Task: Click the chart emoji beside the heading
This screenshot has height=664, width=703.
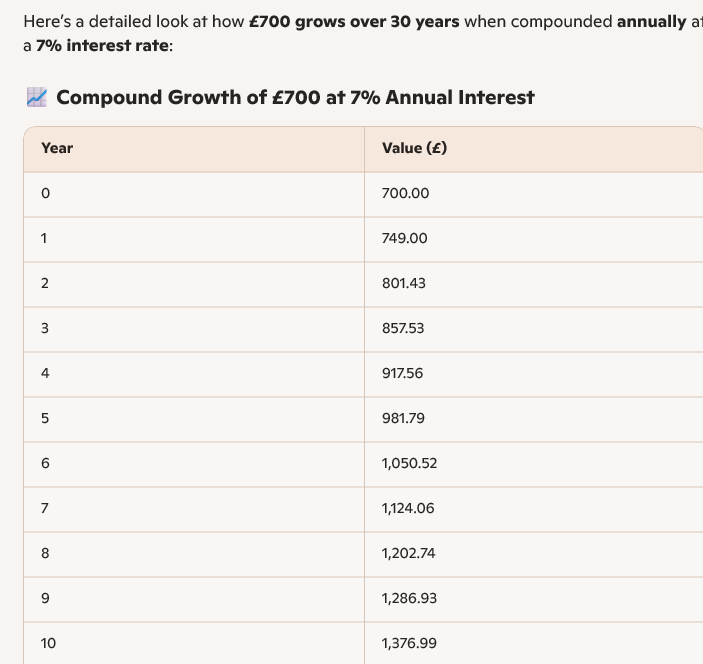Action: click(37, 98)
